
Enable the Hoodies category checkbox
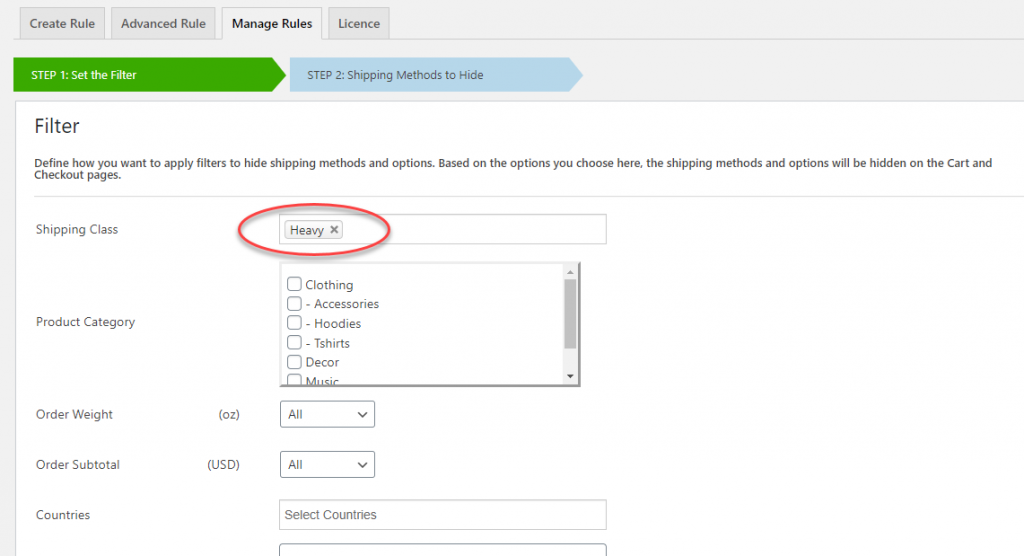(294, 323)
